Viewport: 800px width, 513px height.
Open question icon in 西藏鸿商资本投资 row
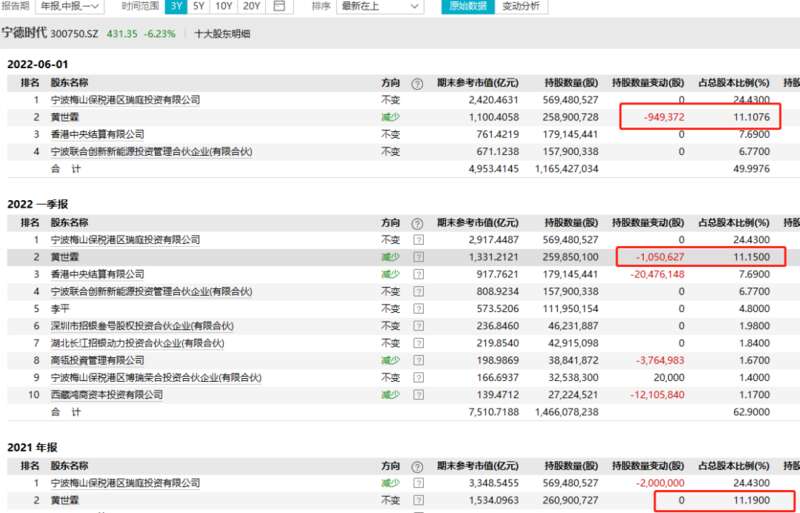point(418,396)
